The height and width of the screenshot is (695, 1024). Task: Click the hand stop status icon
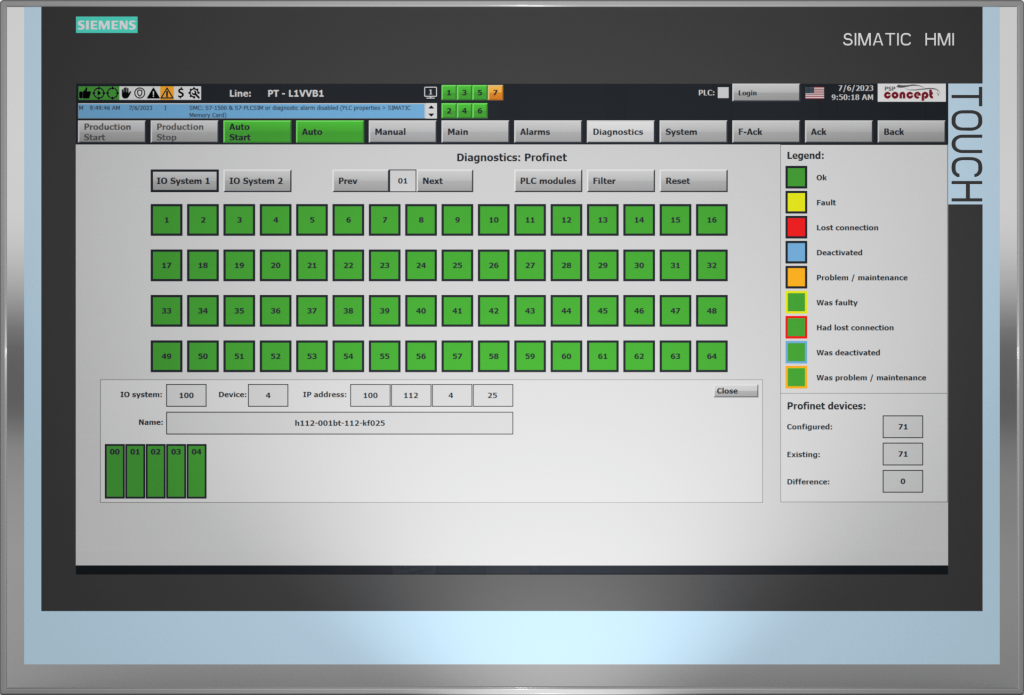125,93
